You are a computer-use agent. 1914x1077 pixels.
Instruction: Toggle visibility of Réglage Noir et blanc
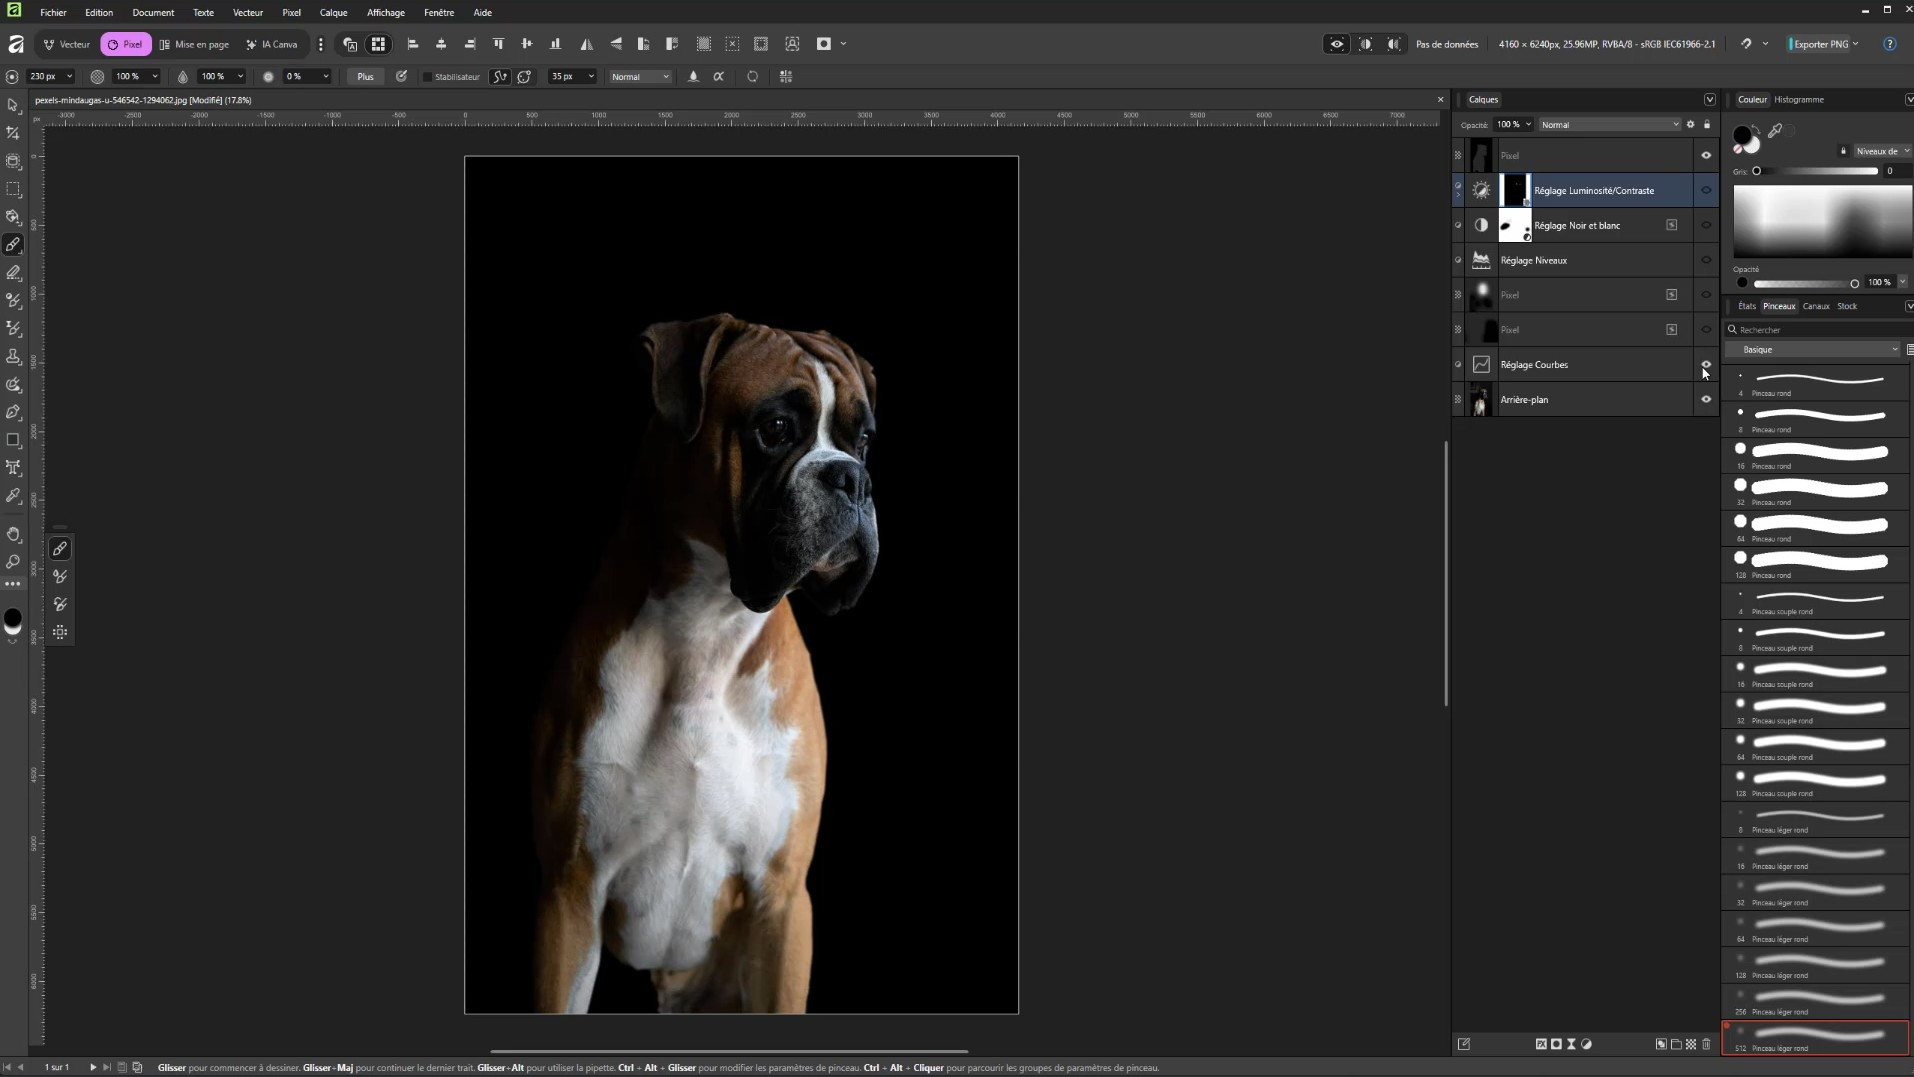tap(1706, 225)
